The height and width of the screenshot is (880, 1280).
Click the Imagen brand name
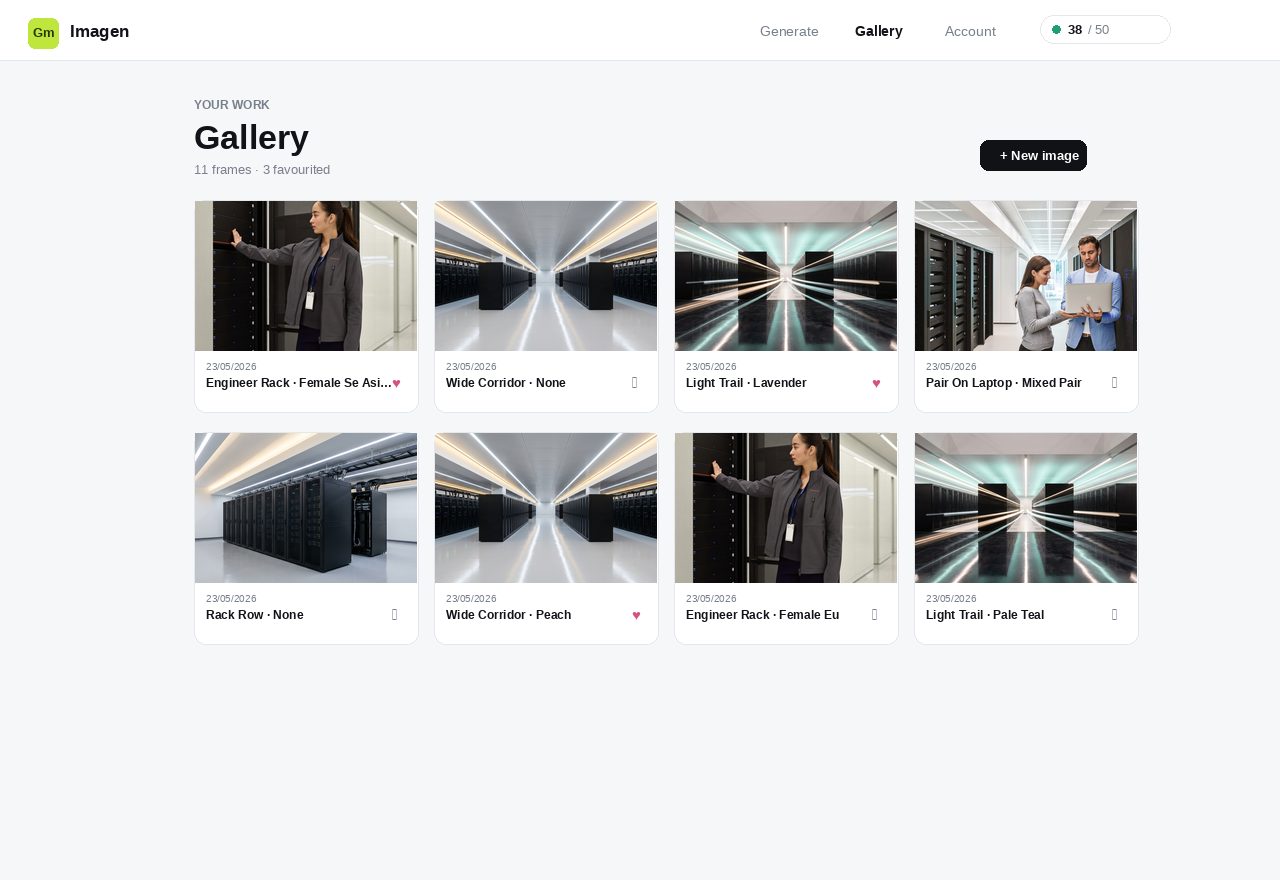click(100, 31)
